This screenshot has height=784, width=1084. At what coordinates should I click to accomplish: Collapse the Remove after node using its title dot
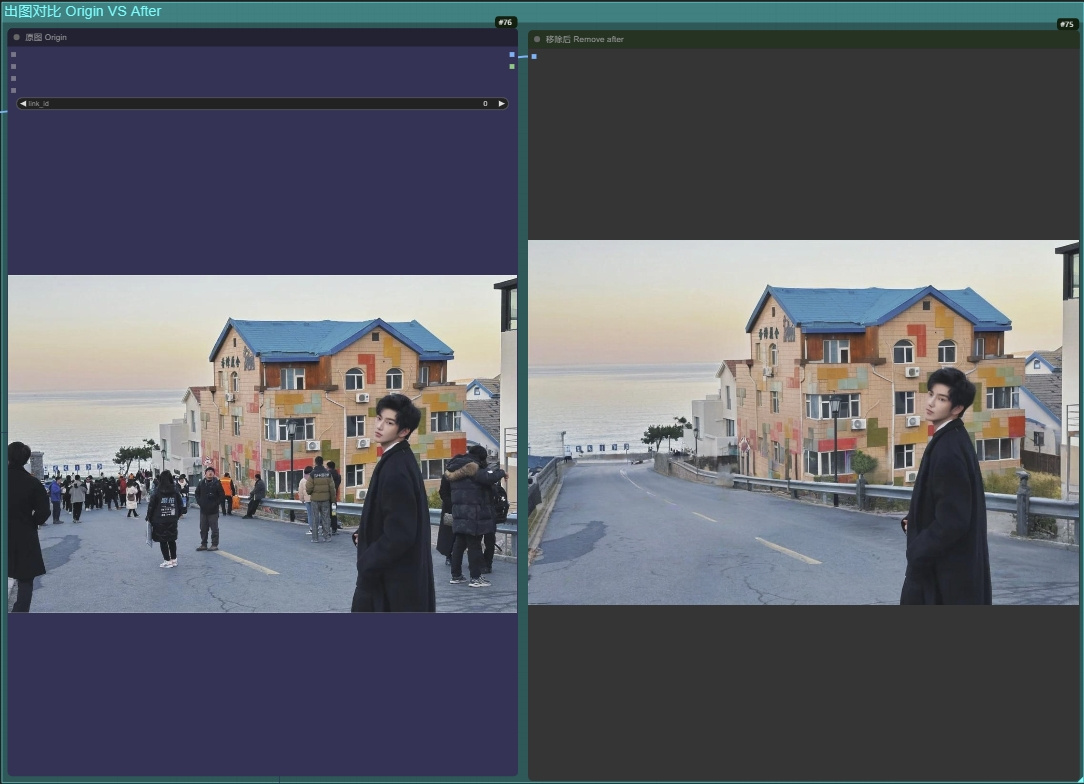tap(537, 40)
